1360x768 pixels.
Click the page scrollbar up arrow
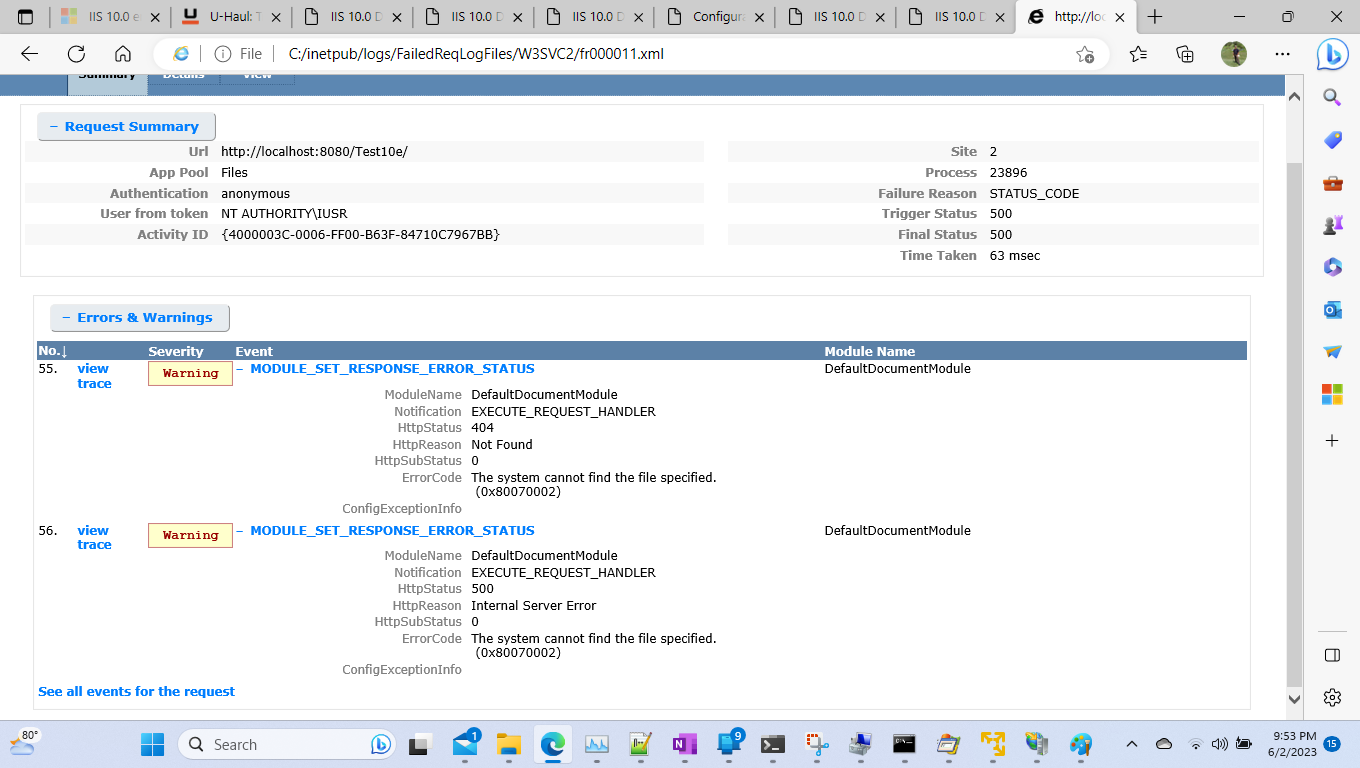pos(1294,98)
